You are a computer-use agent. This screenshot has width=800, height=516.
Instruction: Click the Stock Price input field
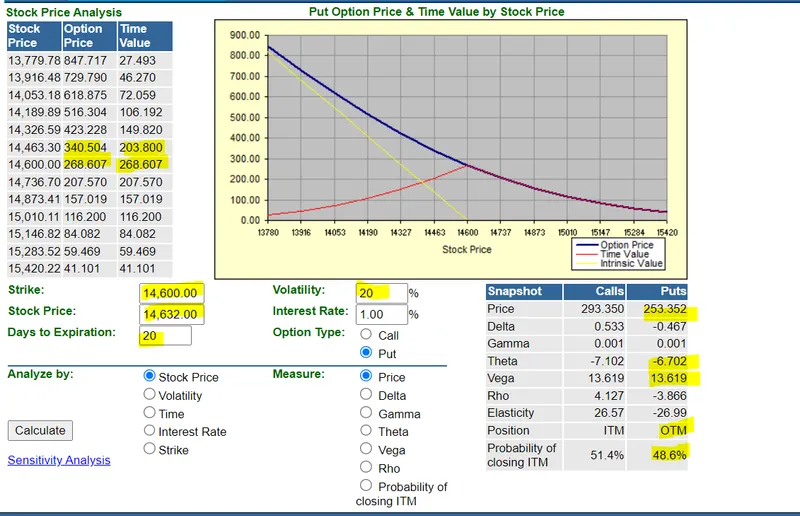coord(172,314)
